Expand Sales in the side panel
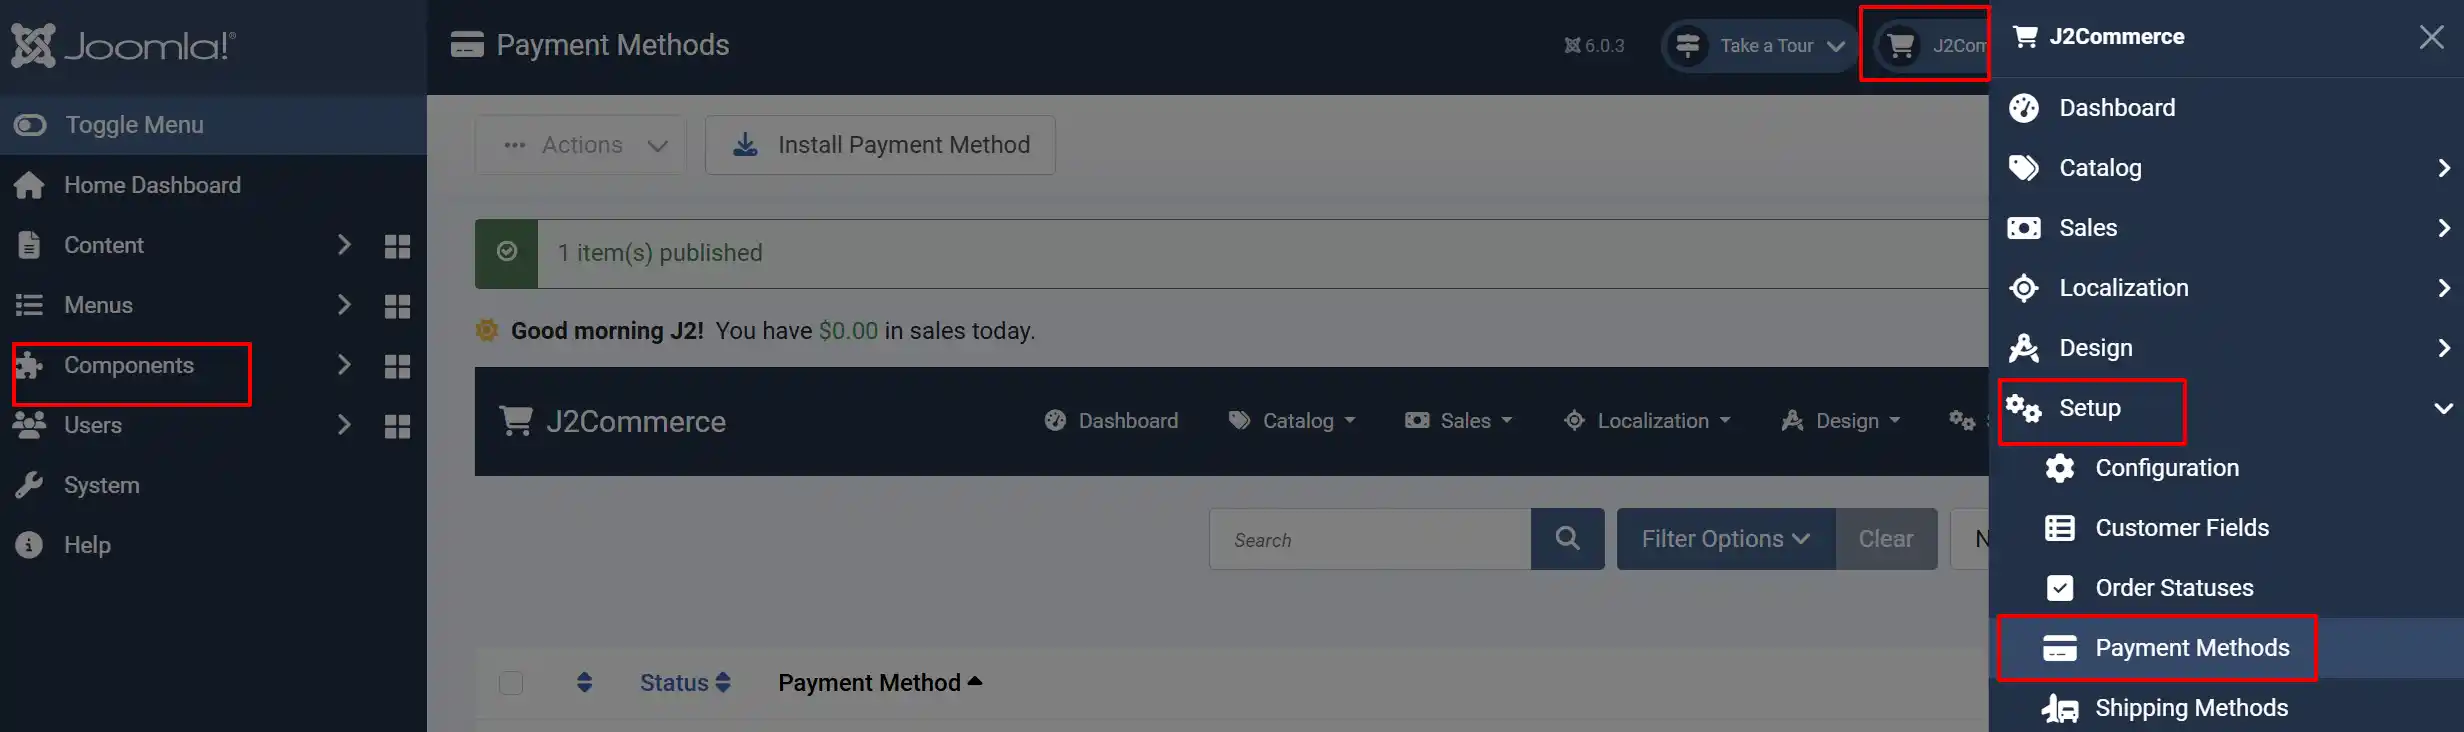The image size is (2464, 732). [2226, 228]
